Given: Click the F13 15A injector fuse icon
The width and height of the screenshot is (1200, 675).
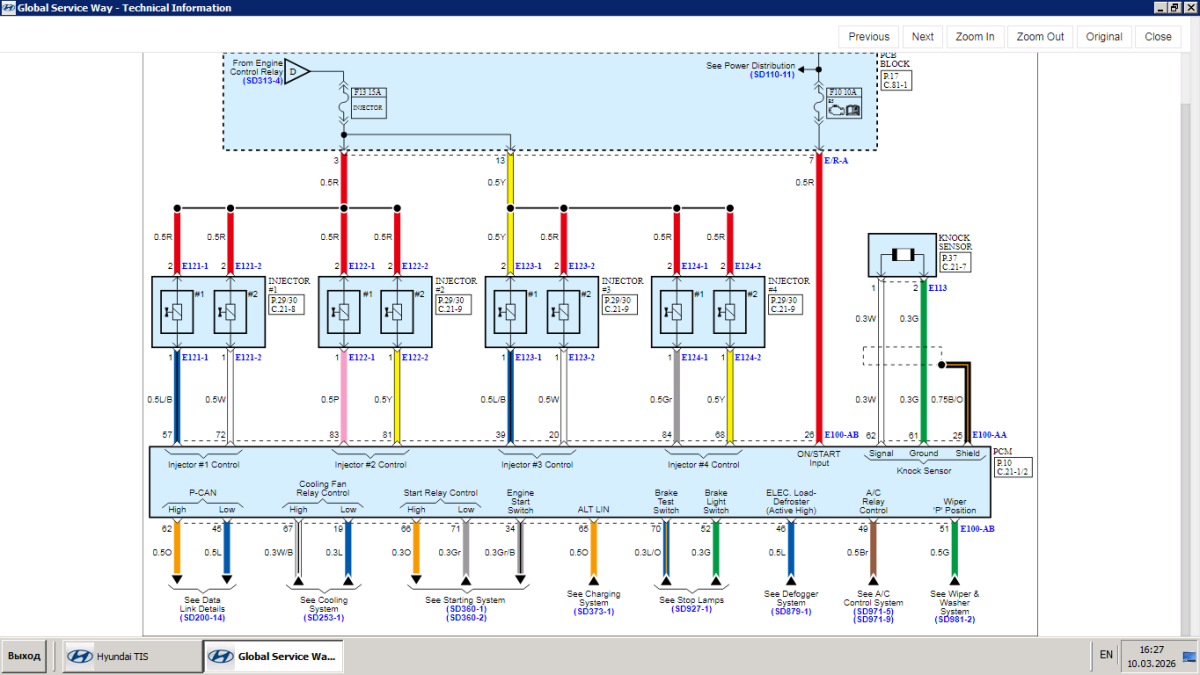Looking at the screenshot, I should pos(368,101).
